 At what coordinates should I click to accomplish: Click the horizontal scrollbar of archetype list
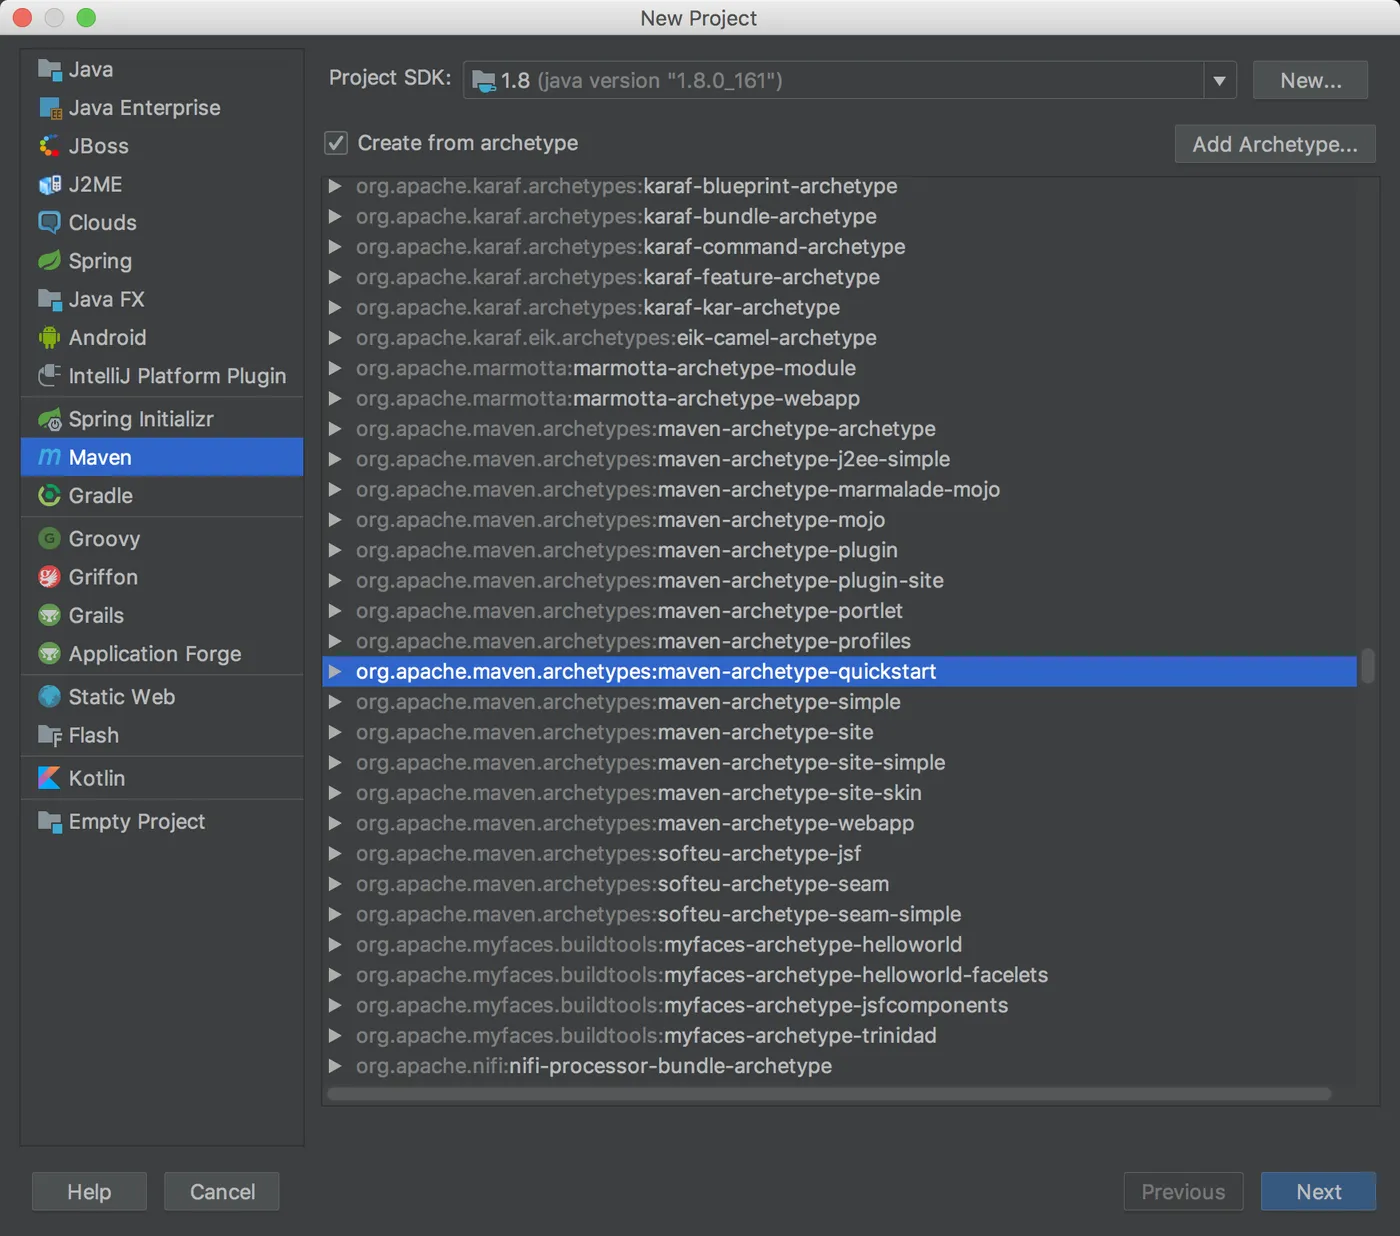point(829,1094)
